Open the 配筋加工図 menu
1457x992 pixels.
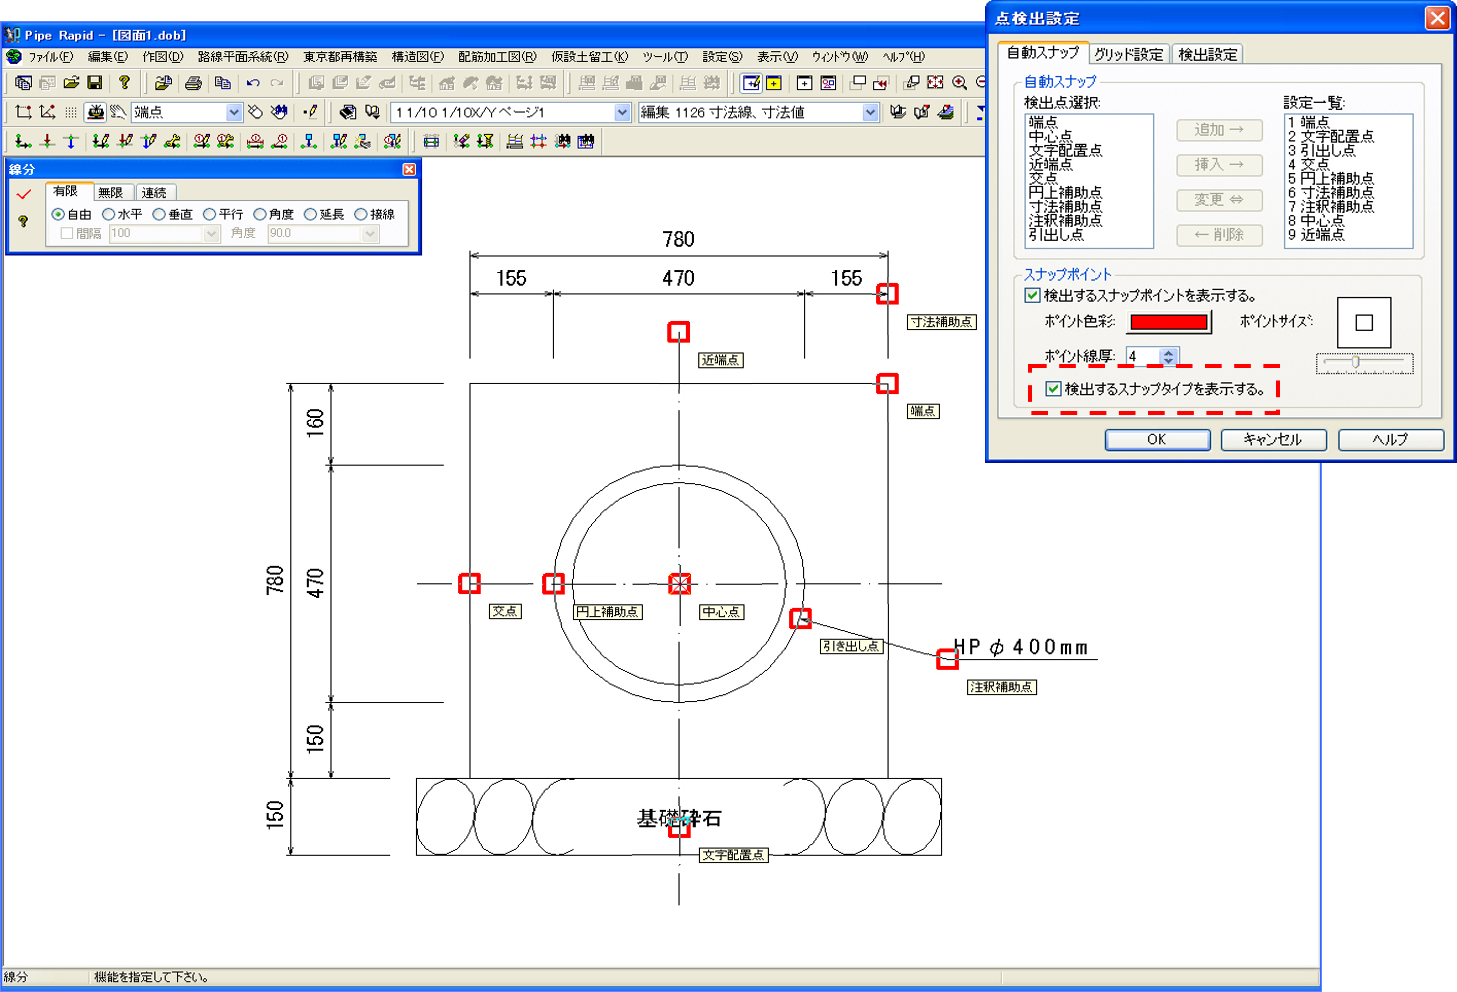coord(497,57)
